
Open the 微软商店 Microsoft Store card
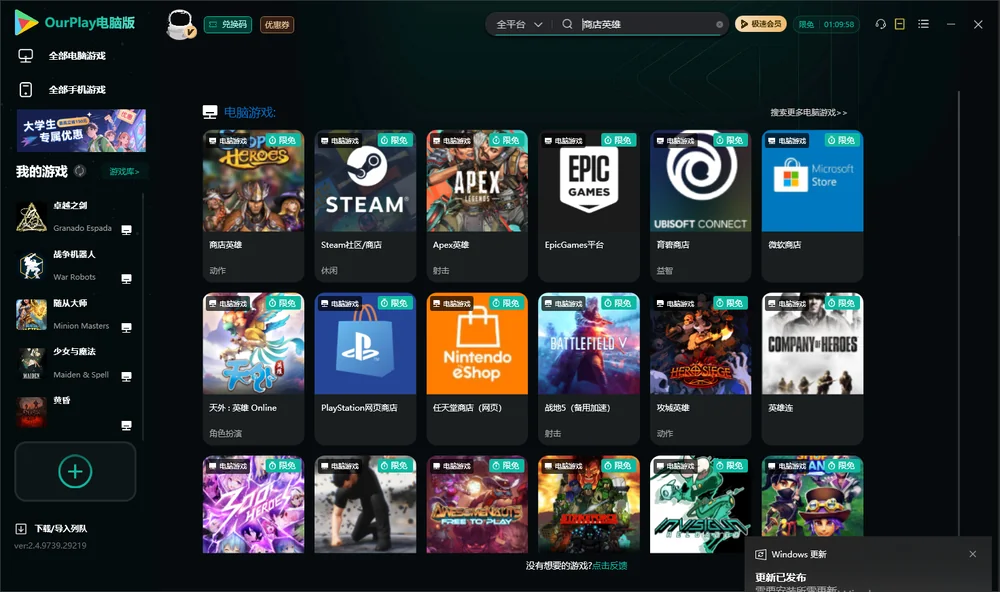812,205
